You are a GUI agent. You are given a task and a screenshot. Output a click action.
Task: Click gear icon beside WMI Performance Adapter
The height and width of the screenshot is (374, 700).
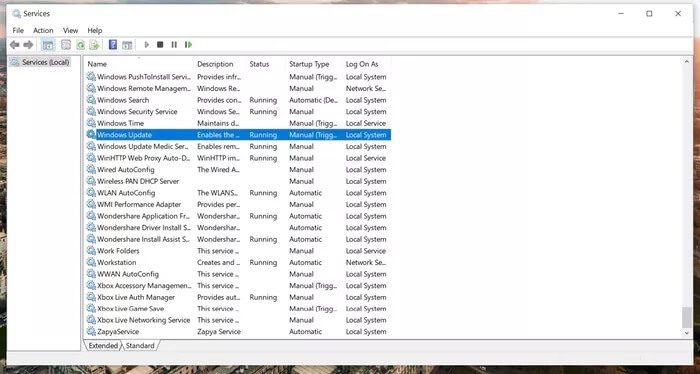tap(91, 204)
